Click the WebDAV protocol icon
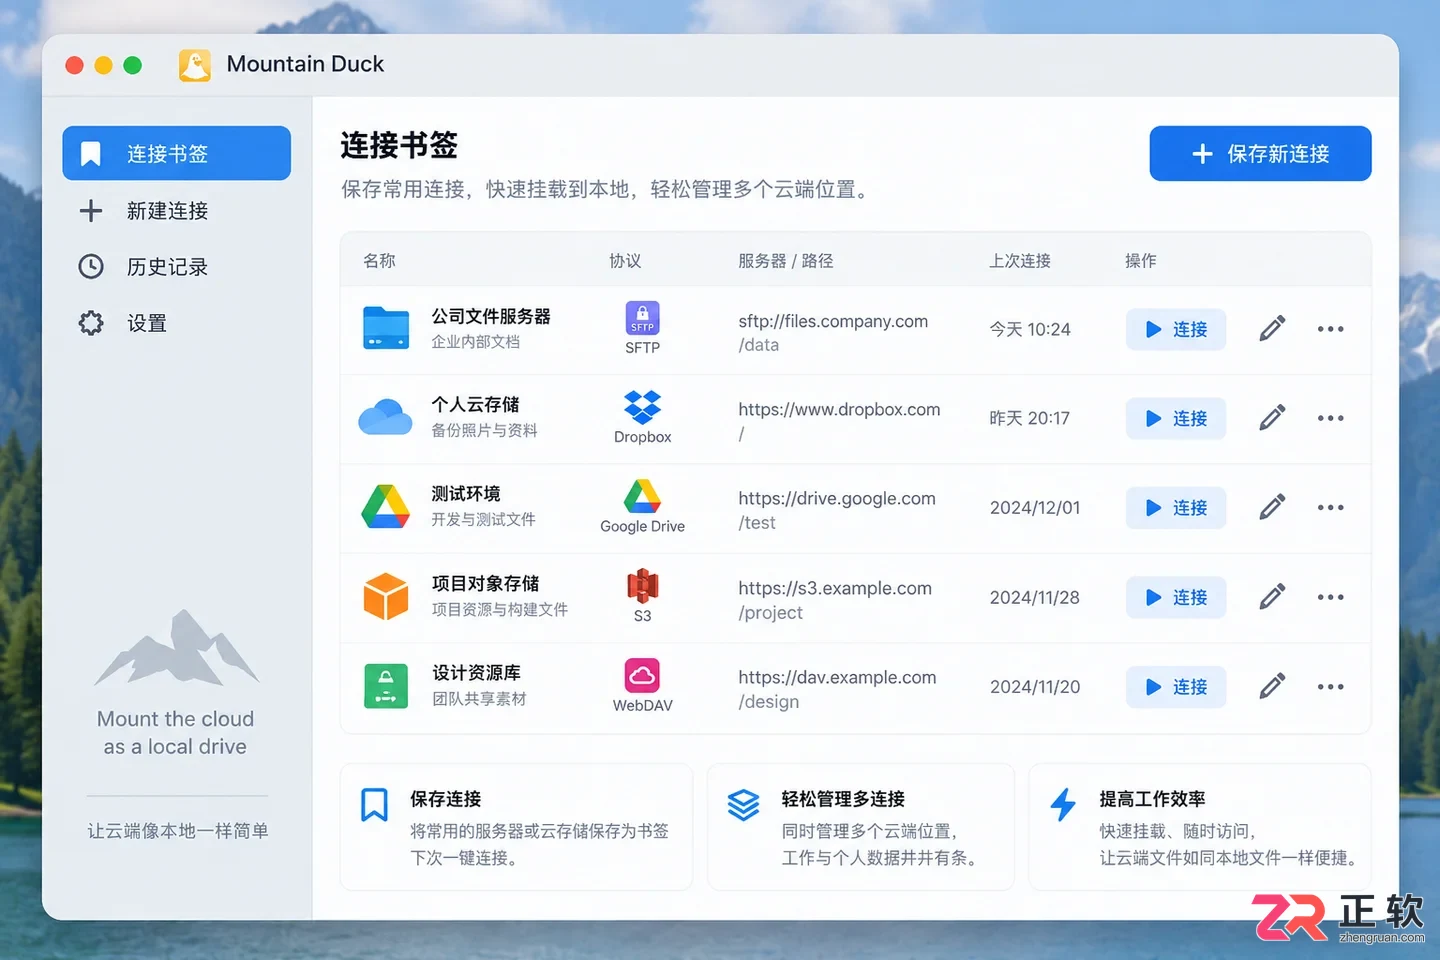The width and height of the screenshot is (1440, 960). 642,675
